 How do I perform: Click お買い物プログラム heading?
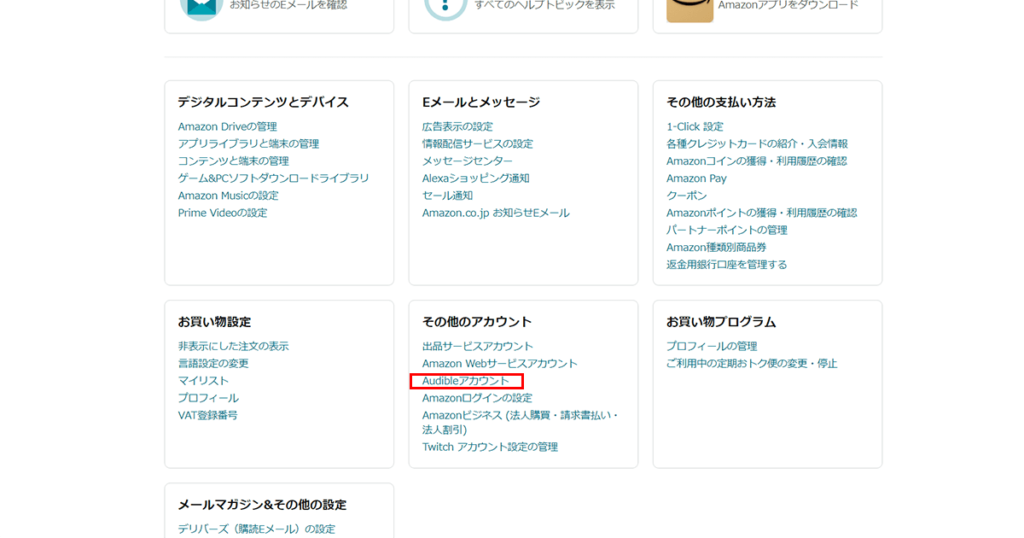coord(721,322)
